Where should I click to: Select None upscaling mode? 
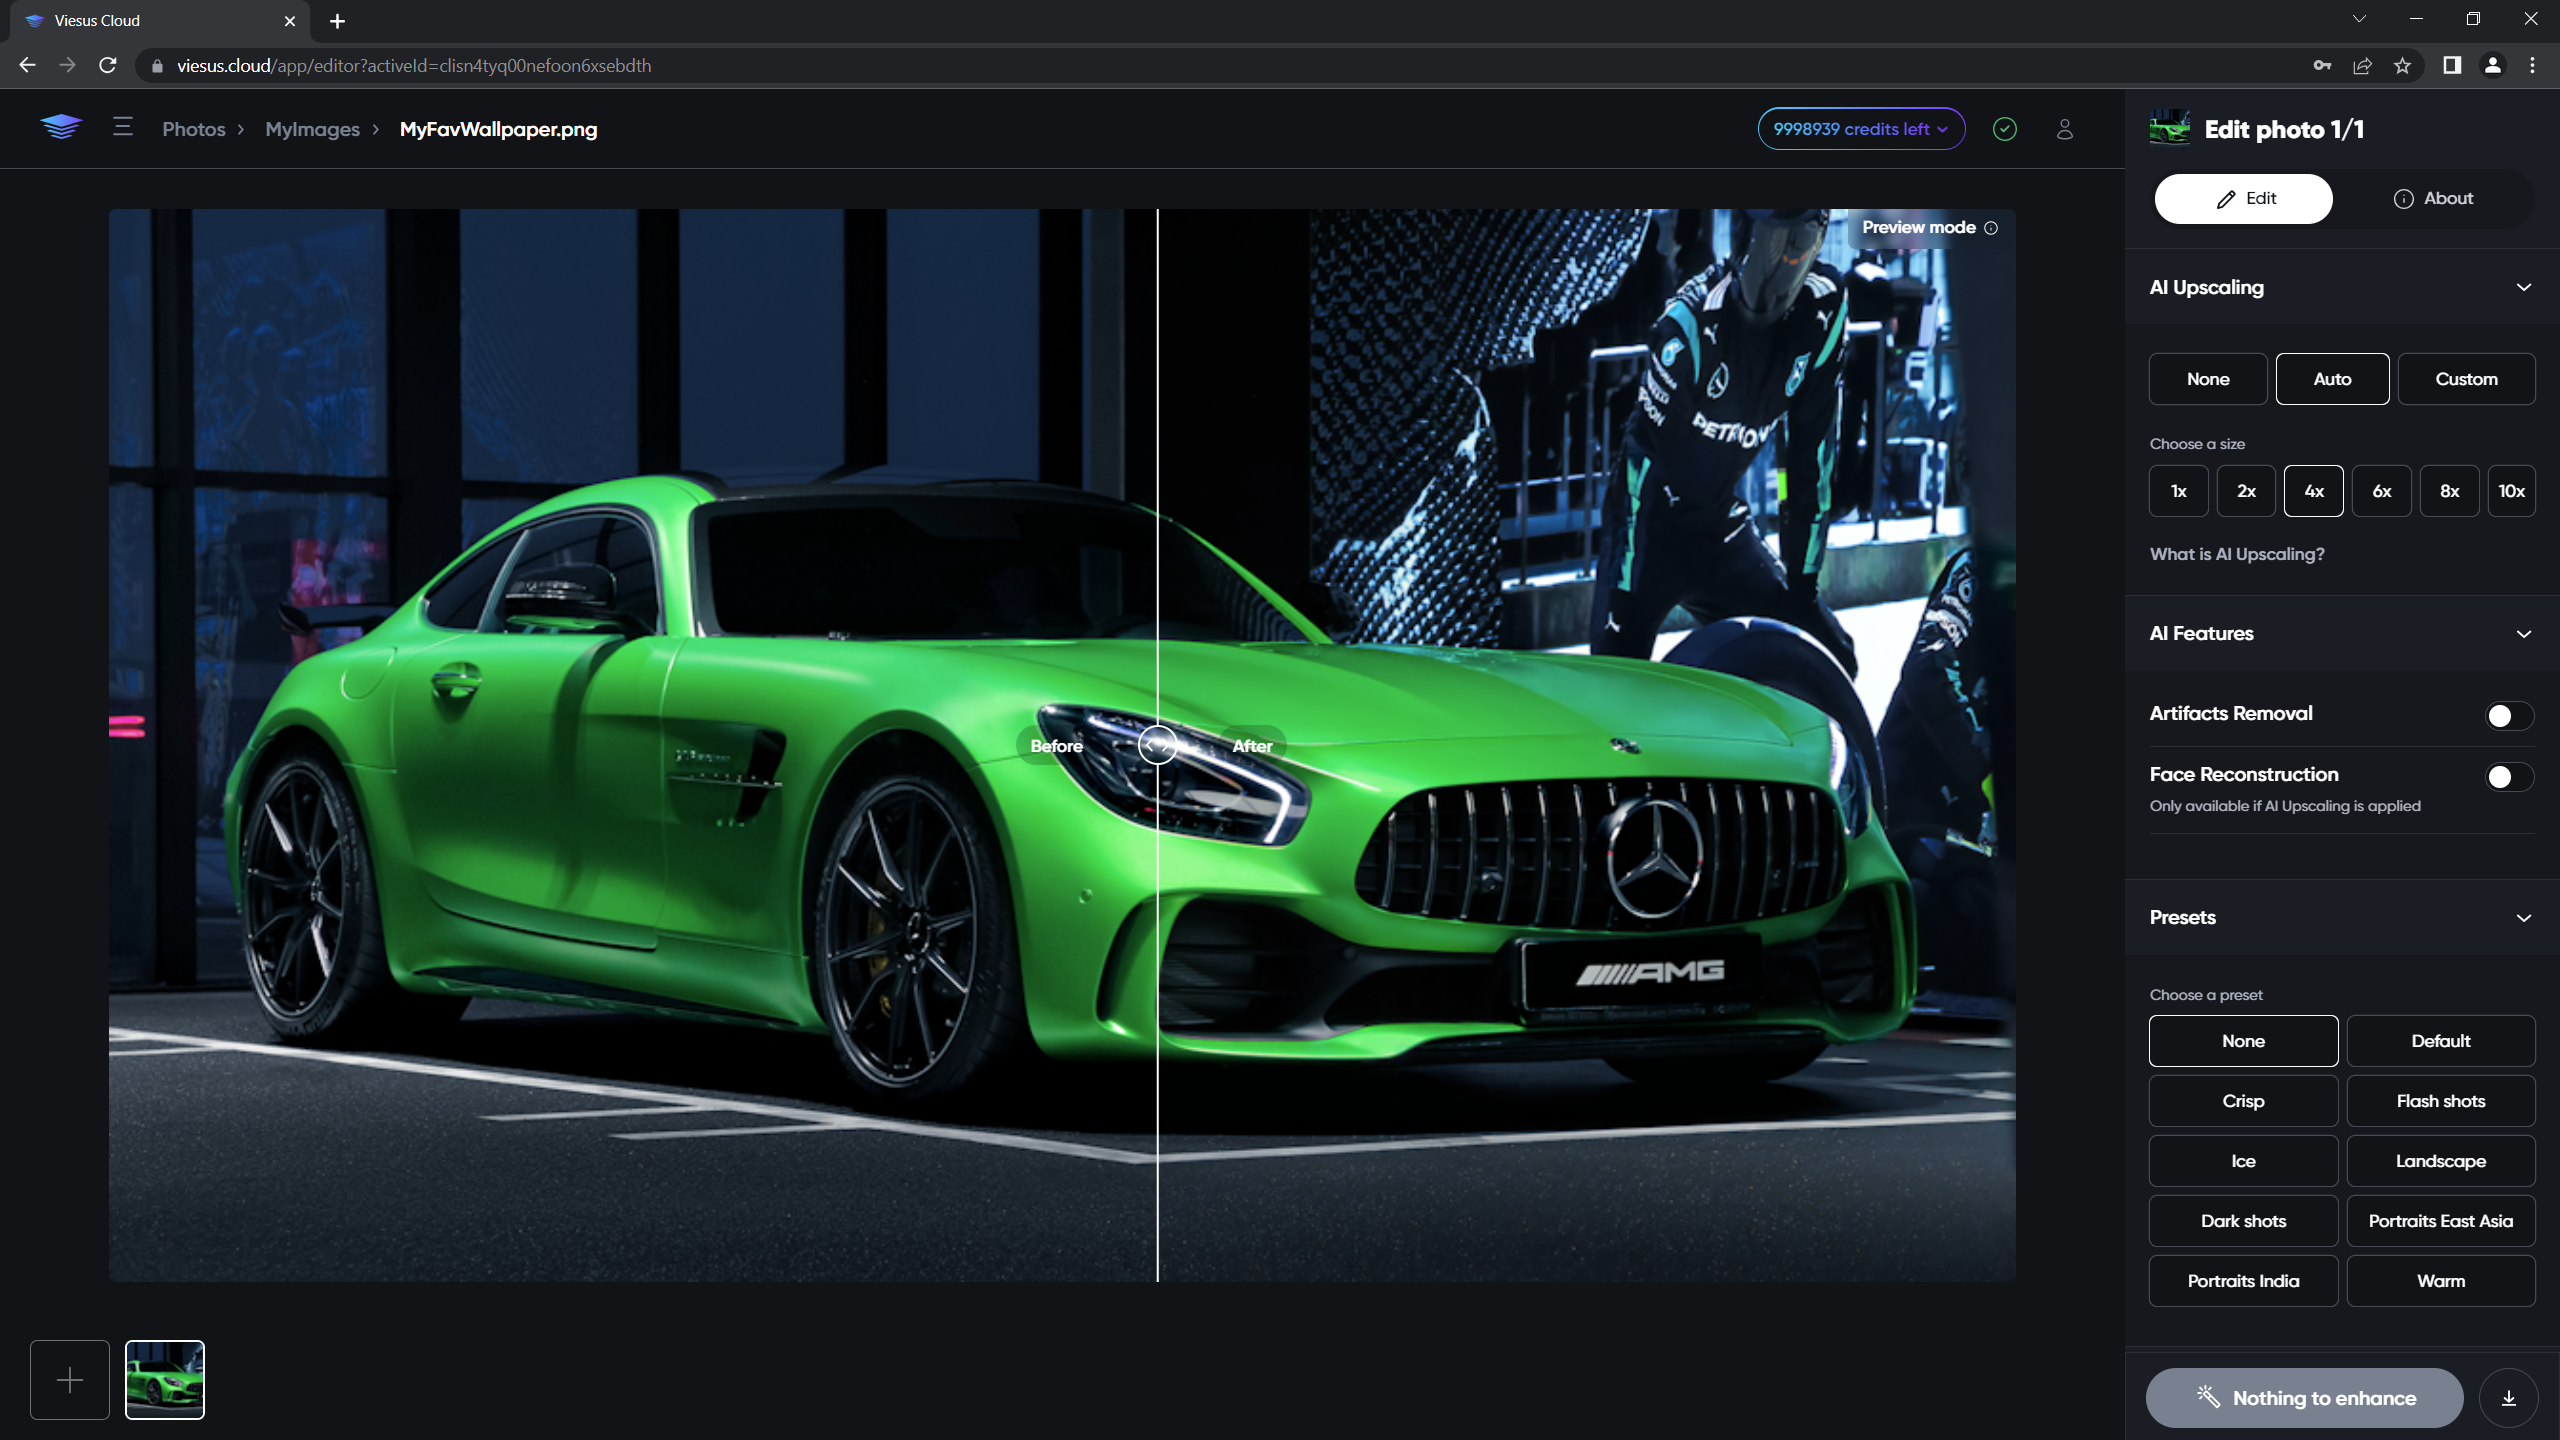click(2208, 379)
